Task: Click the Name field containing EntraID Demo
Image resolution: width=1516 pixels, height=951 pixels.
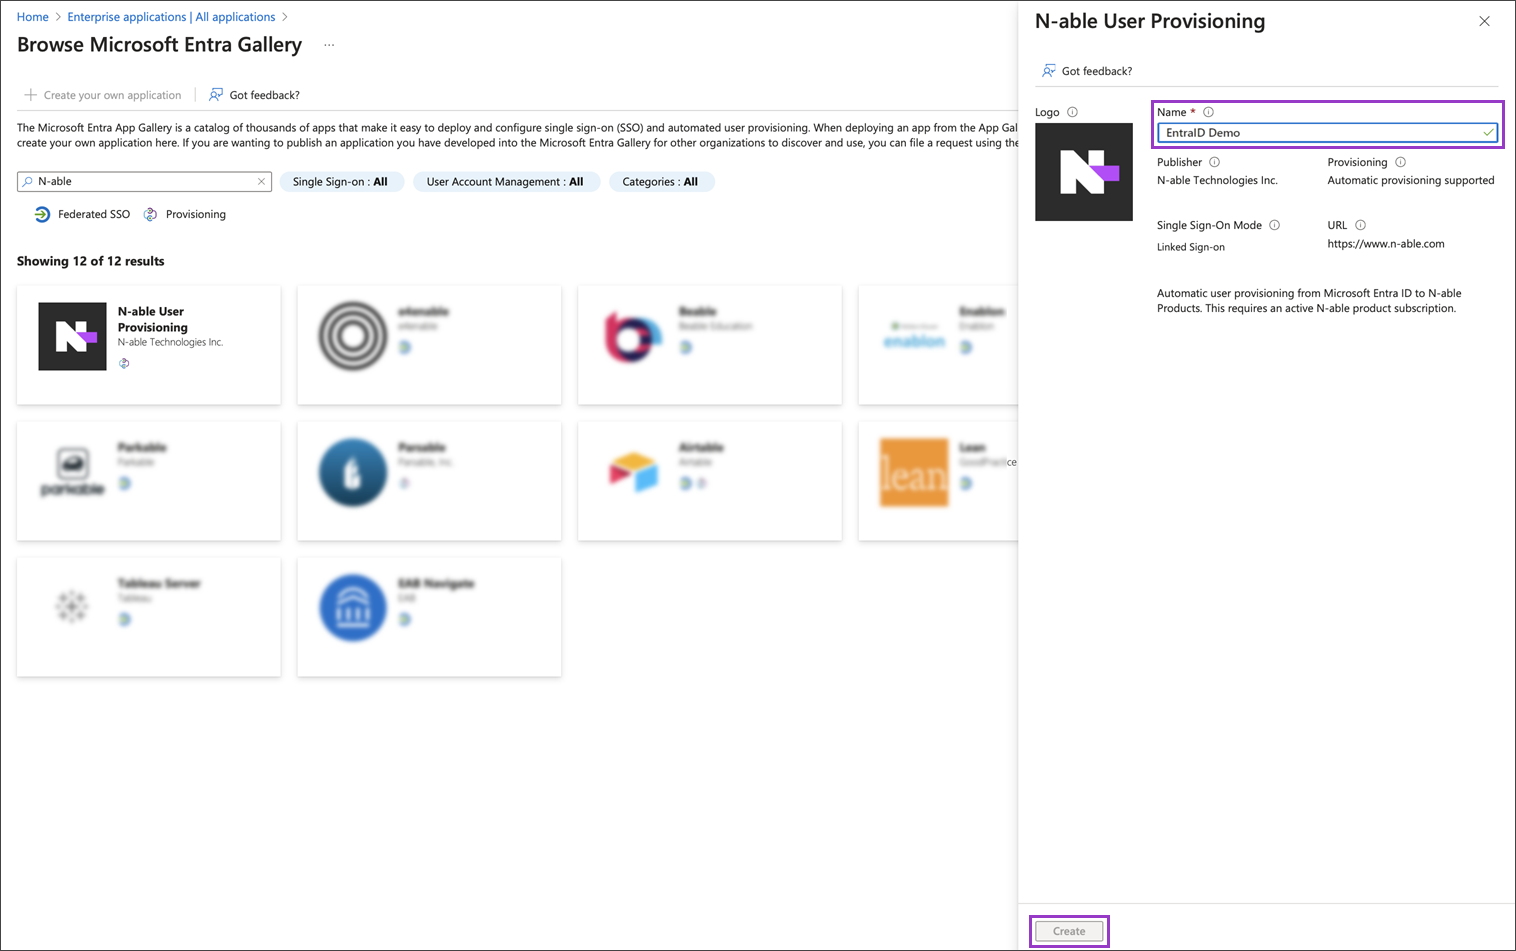Action: [x=1320, y=133]
